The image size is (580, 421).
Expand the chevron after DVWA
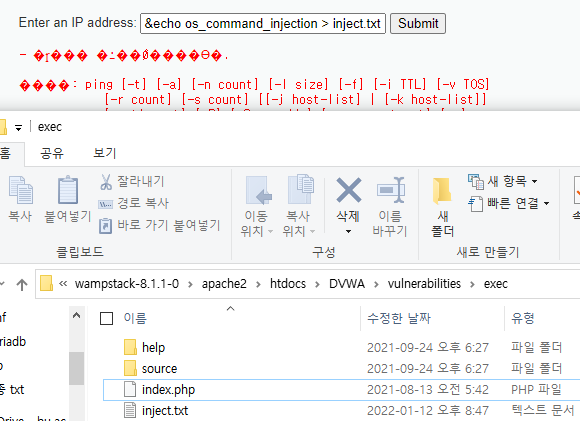(x=376, y=284)
